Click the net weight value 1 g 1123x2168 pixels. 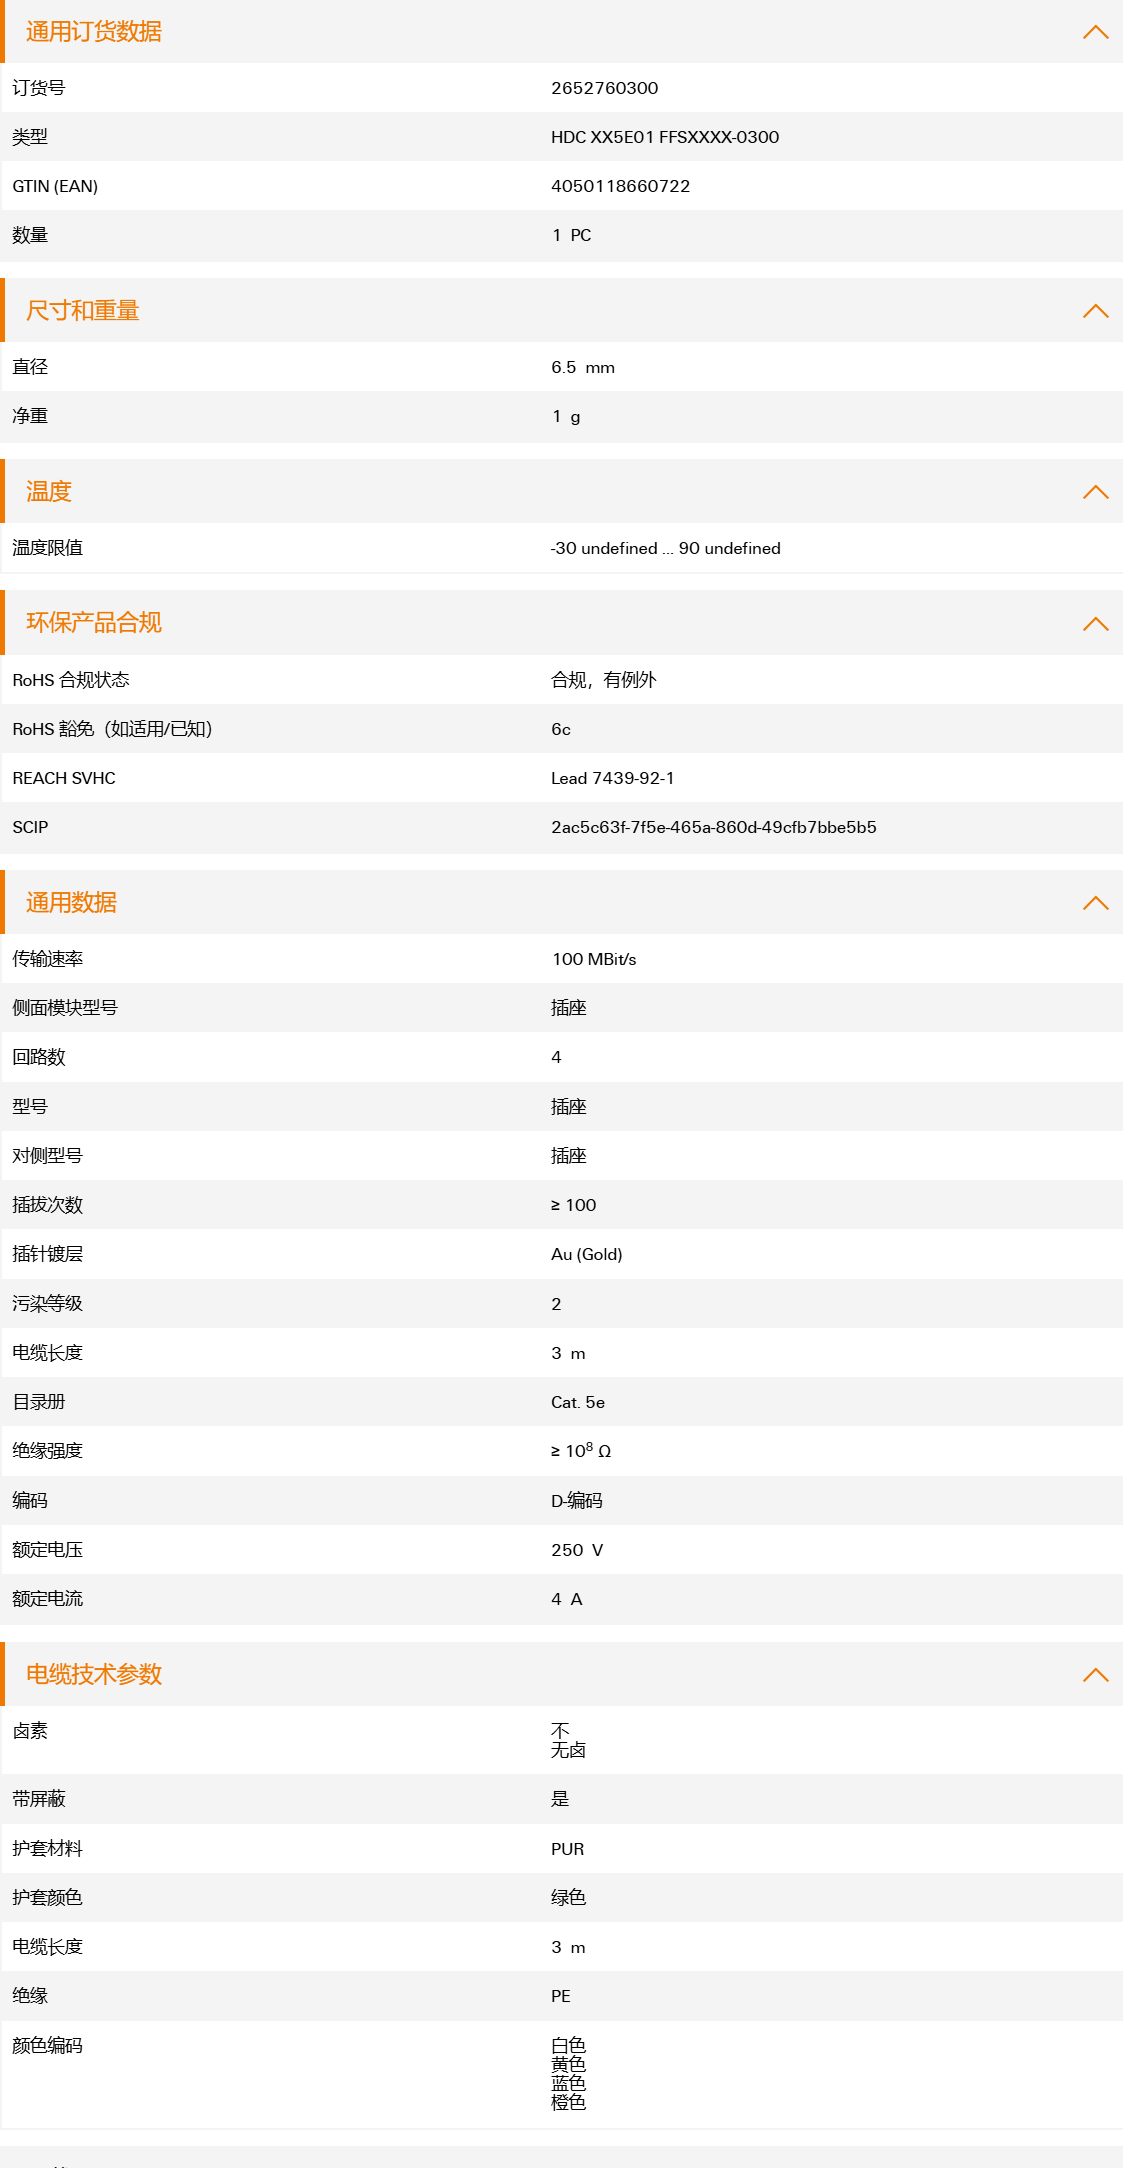click(x=566, y=416)
